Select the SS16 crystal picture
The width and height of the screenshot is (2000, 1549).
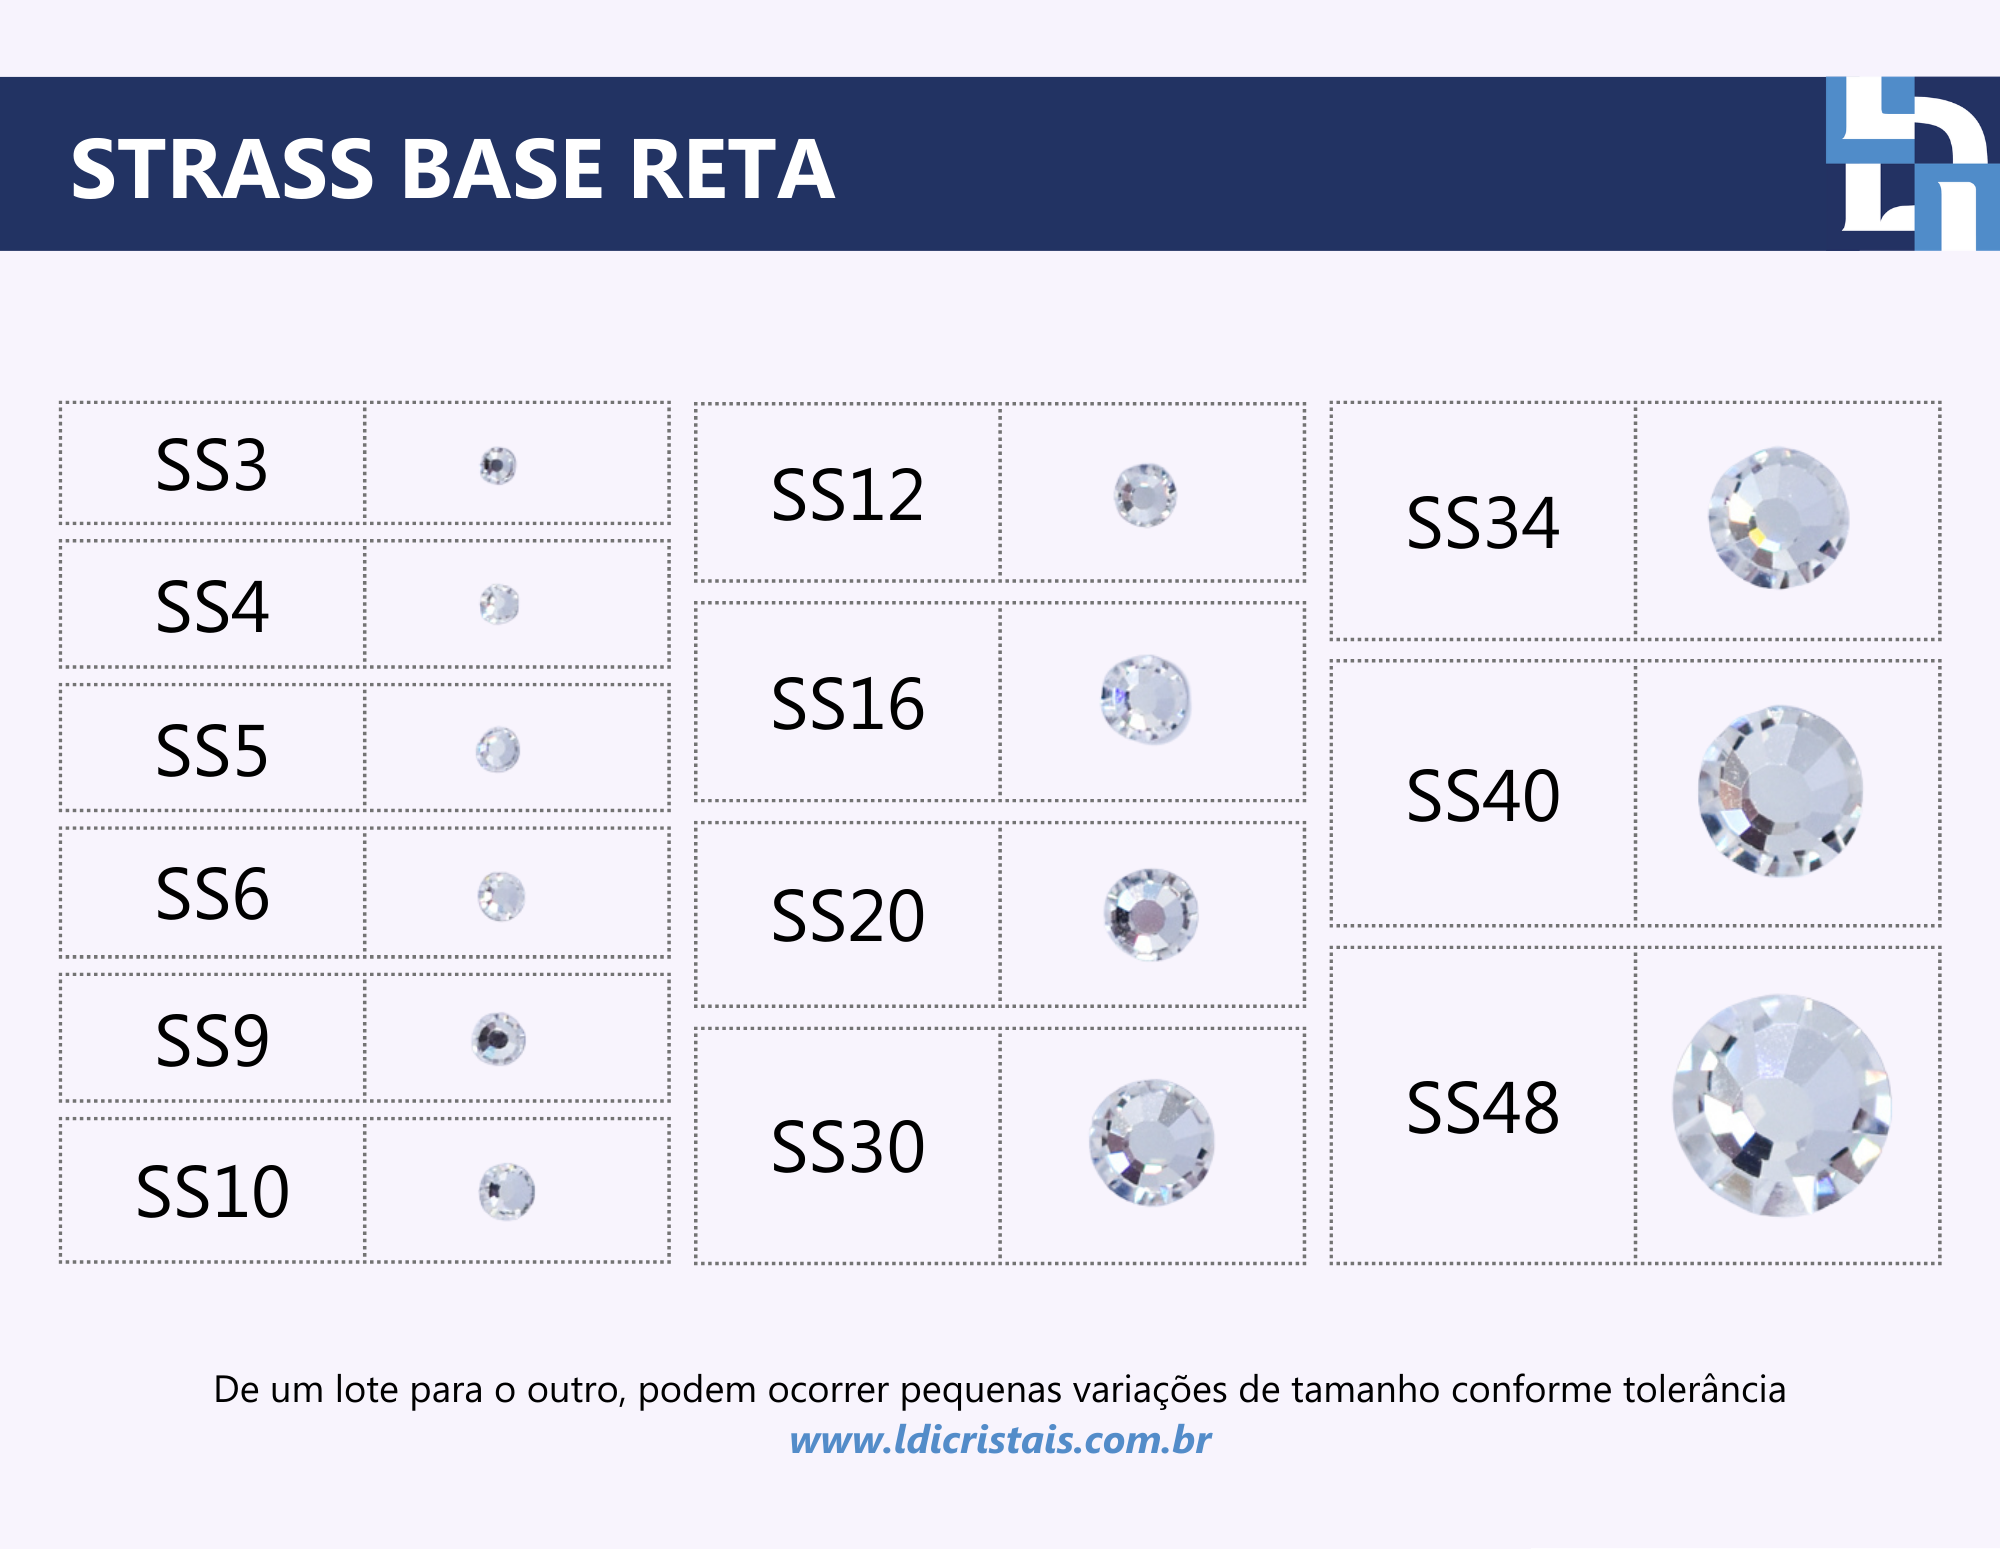pyautogui.click(x=1146, y=699)
